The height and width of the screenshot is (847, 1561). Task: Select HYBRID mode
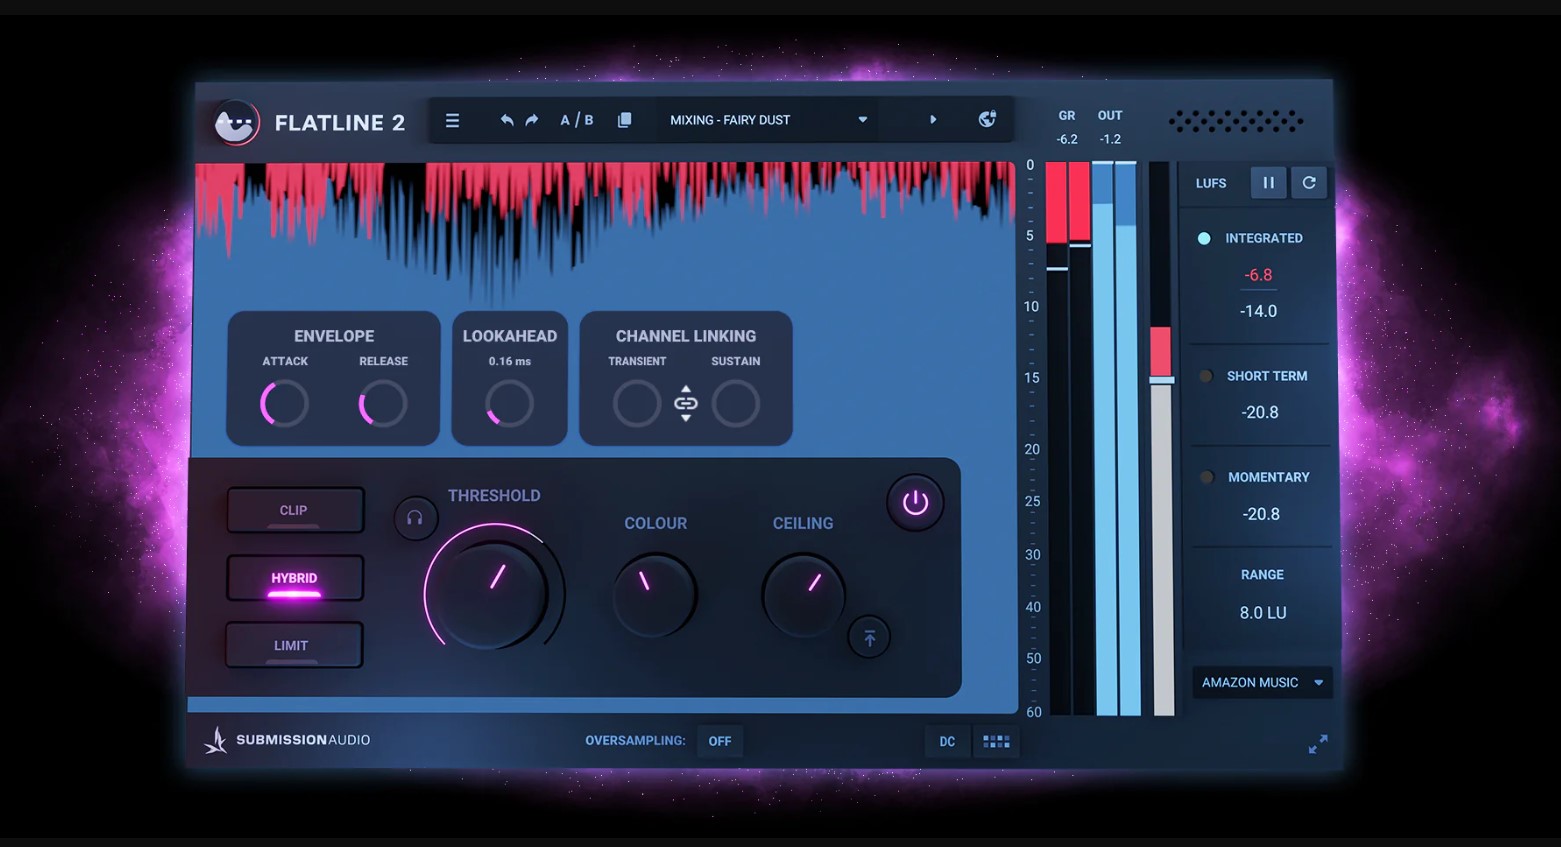[294, 578]
